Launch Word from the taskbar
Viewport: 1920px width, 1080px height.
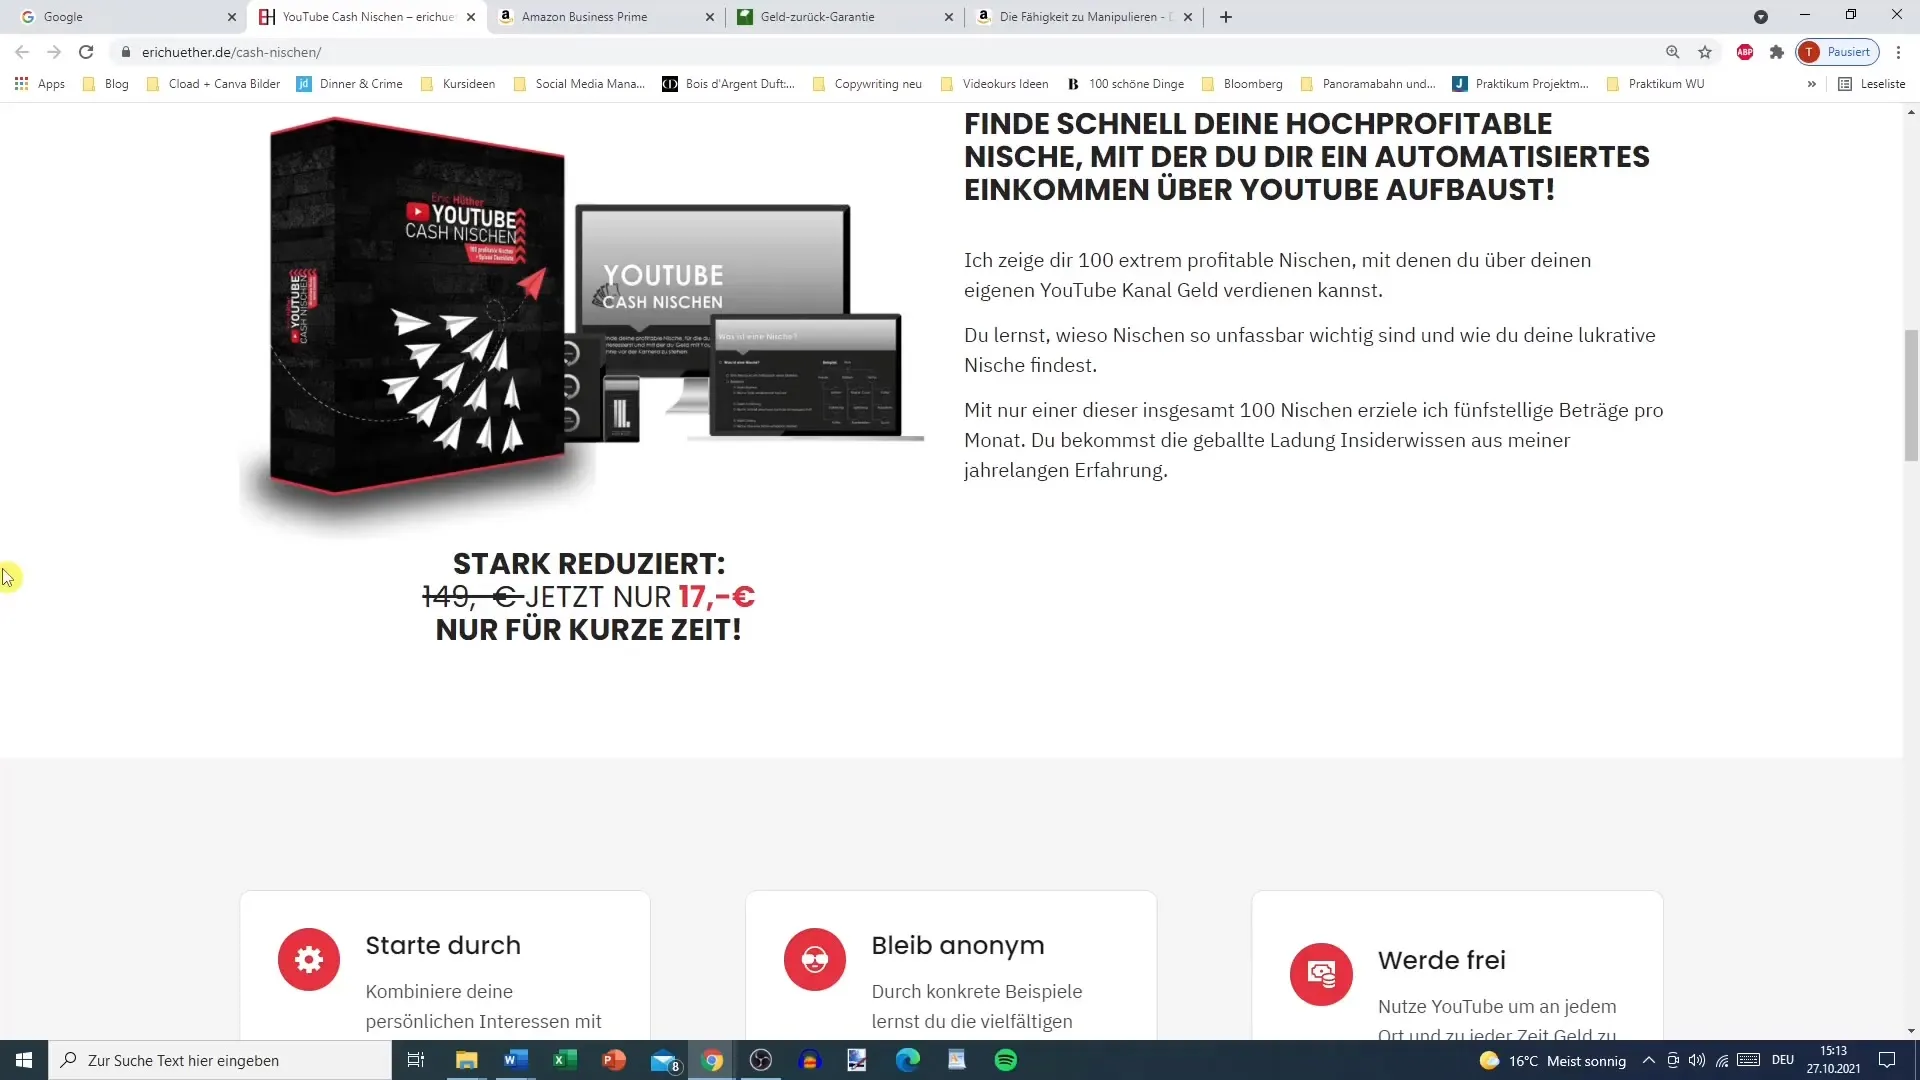pos(515,1060)
